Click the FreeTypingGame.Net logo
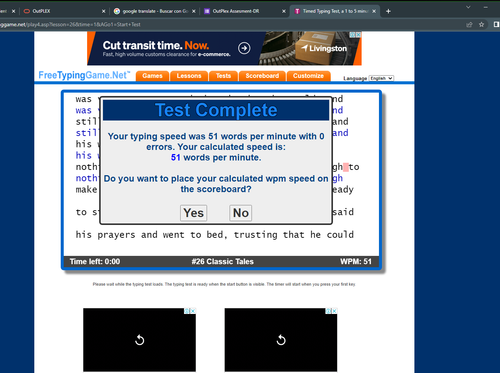Viewport: 500px width, 373px height. coord(84,75)
